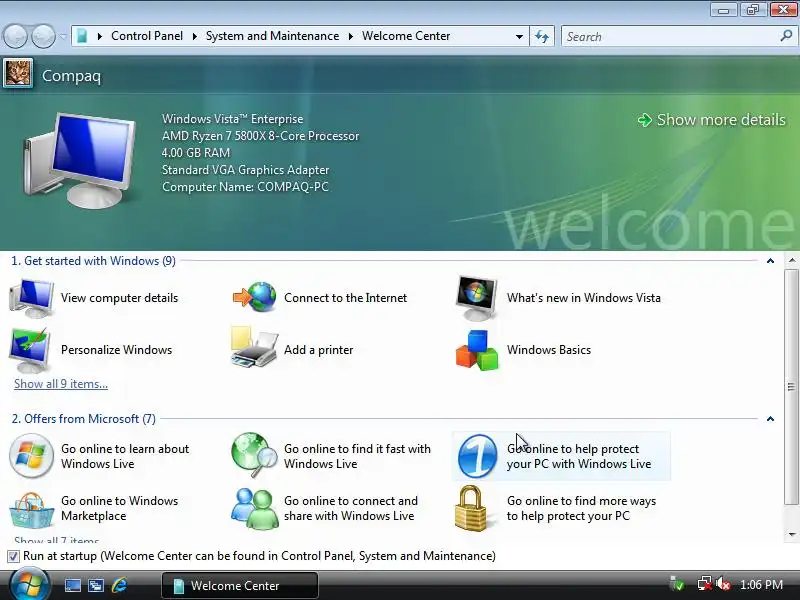800x600 pixels.
Task: Click Windows Basics label
Action: [x=549, y=350]
